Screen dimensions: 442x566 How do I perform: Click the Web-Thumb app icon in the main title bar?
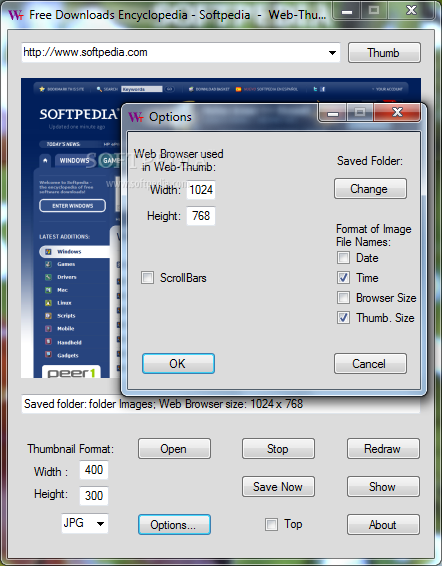pos(16,15)
